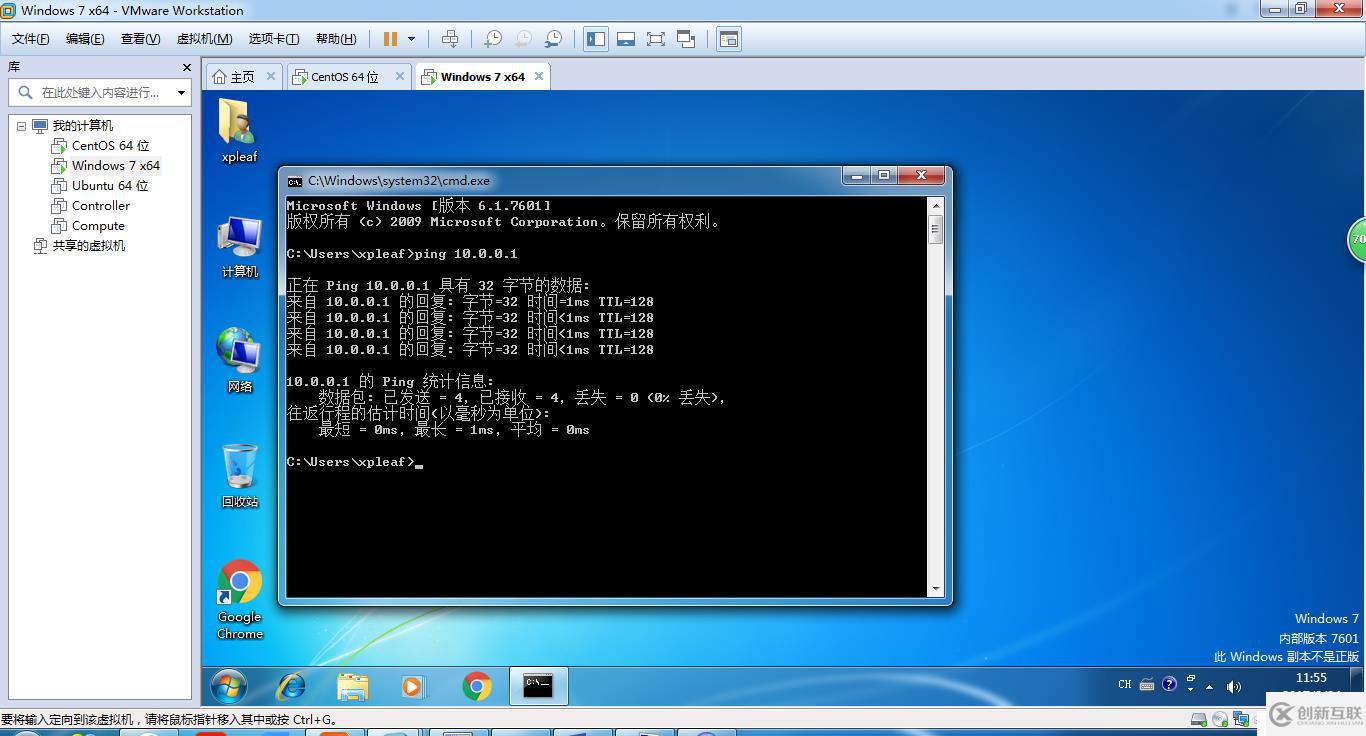
Task: Show hidden tray icons with up arrow
Action: [x=1209, y=687]
